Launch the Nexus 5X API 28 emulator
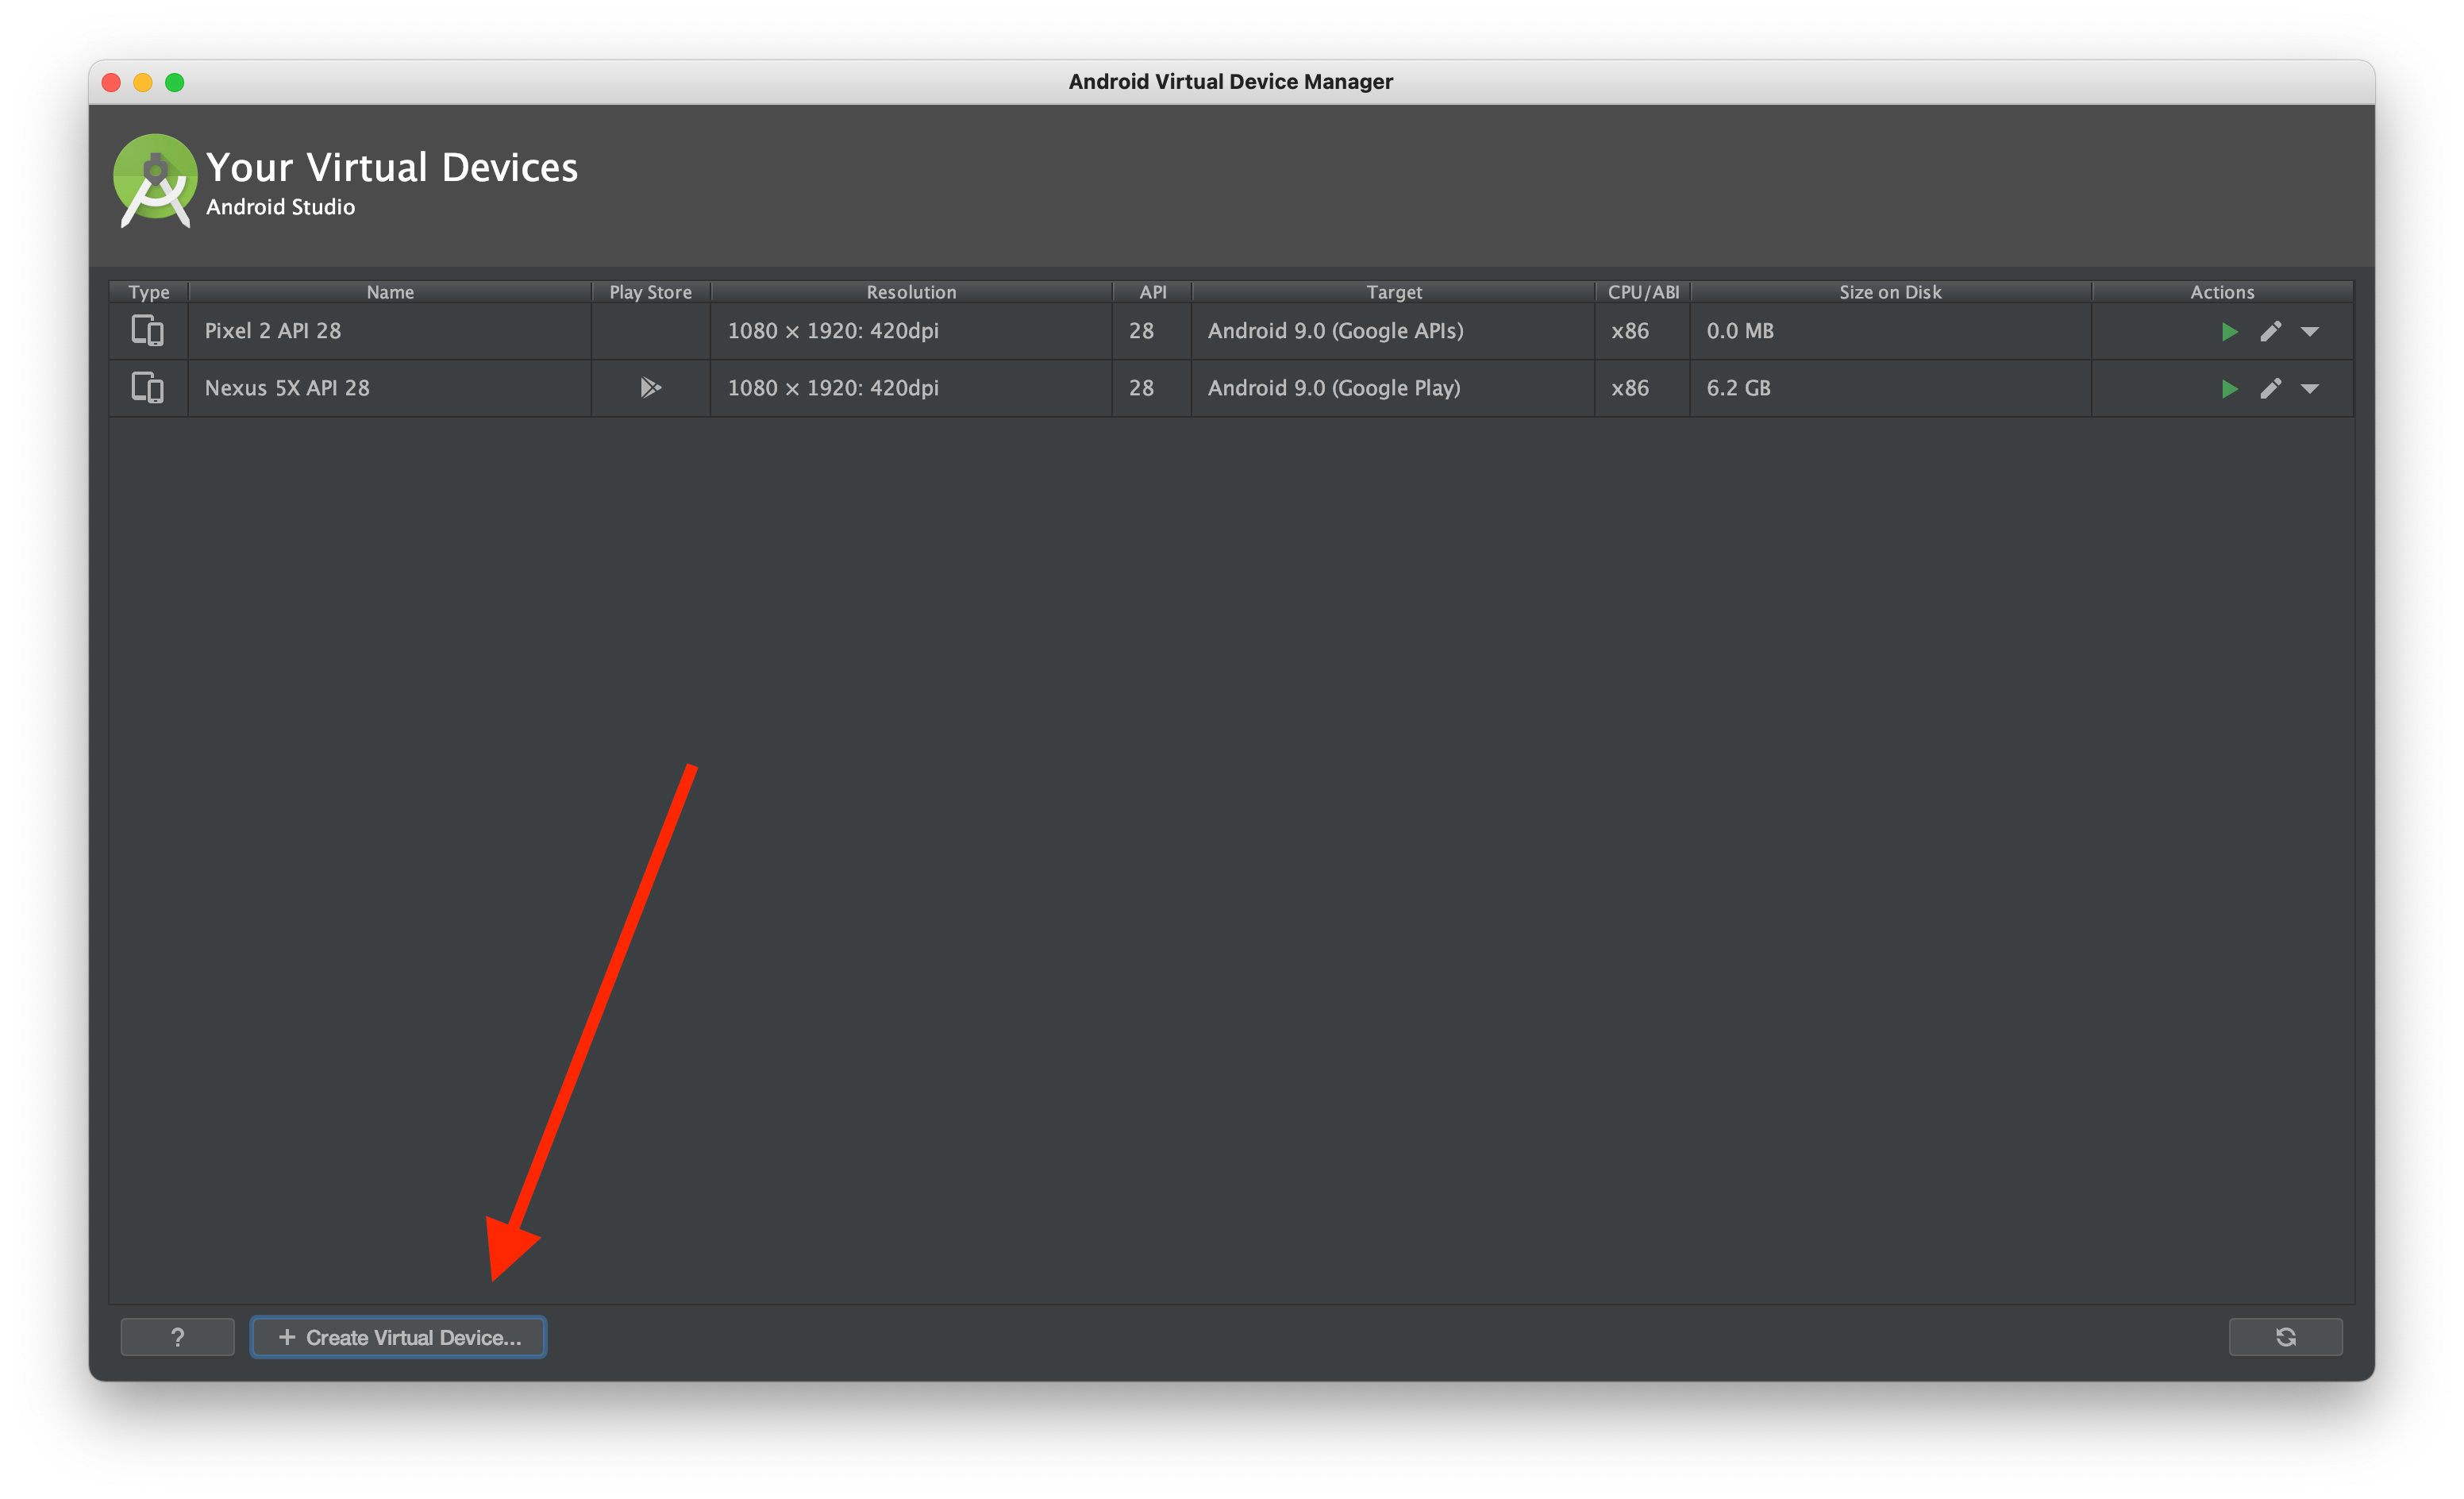The width and height of the screenshot is (2464, 1499). pos(2229,388)
